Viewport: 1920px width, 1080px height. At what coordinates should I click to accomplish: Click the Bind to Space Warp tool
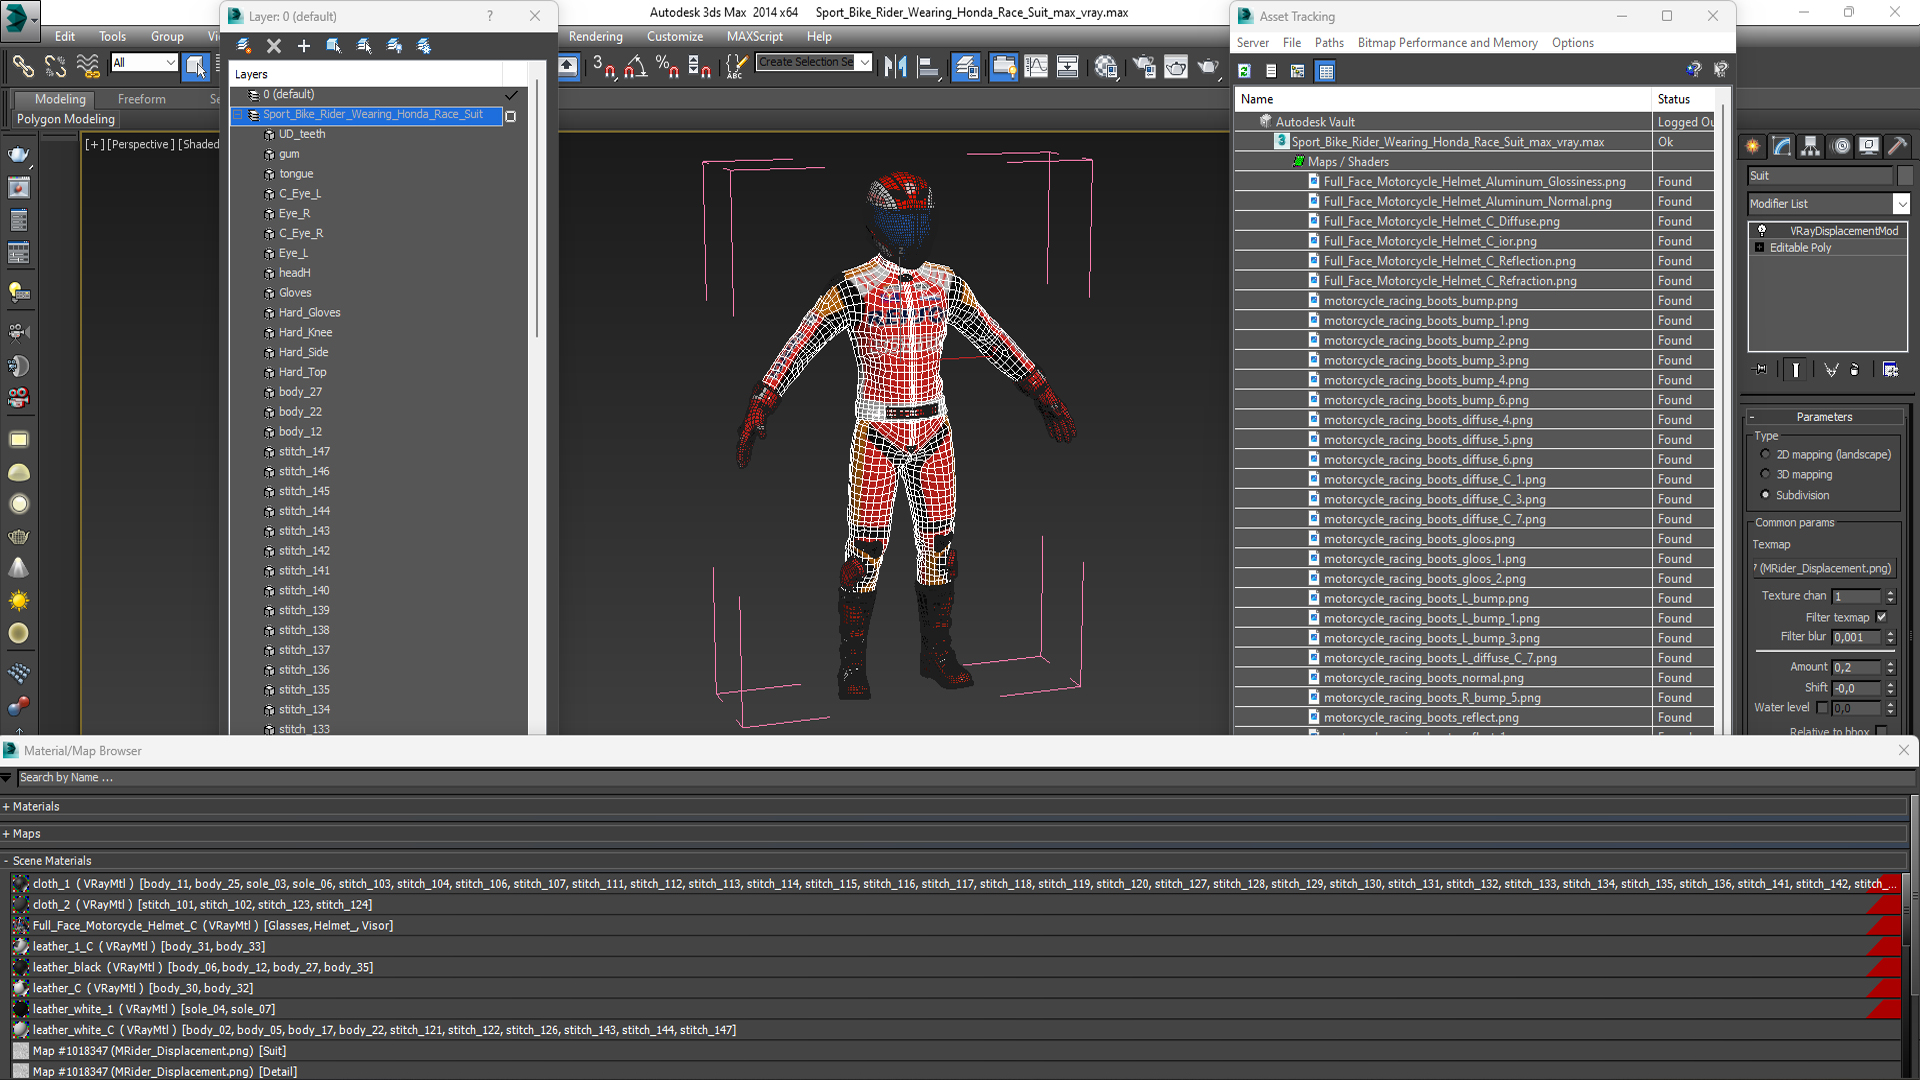tap(88, 66)
